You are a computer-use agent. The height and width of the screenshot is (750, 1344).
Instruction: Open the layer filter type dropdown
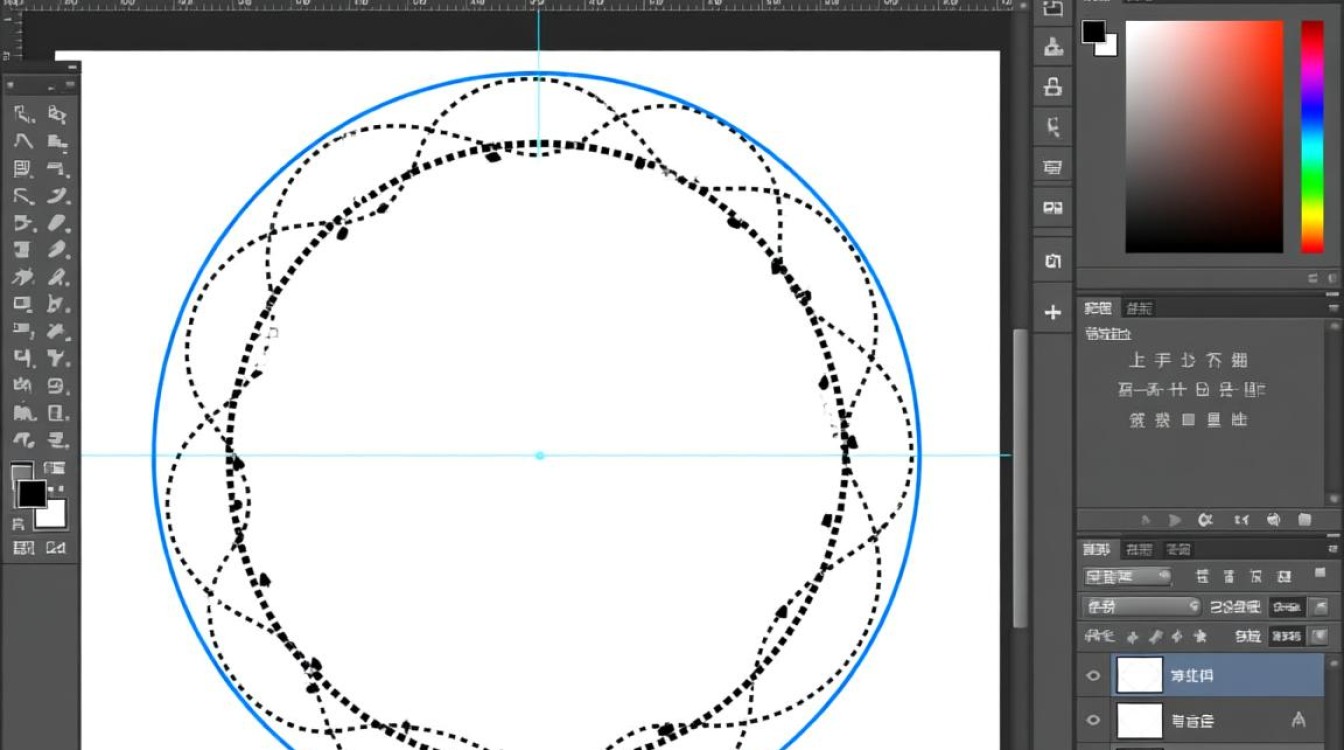pos(1127,577)
